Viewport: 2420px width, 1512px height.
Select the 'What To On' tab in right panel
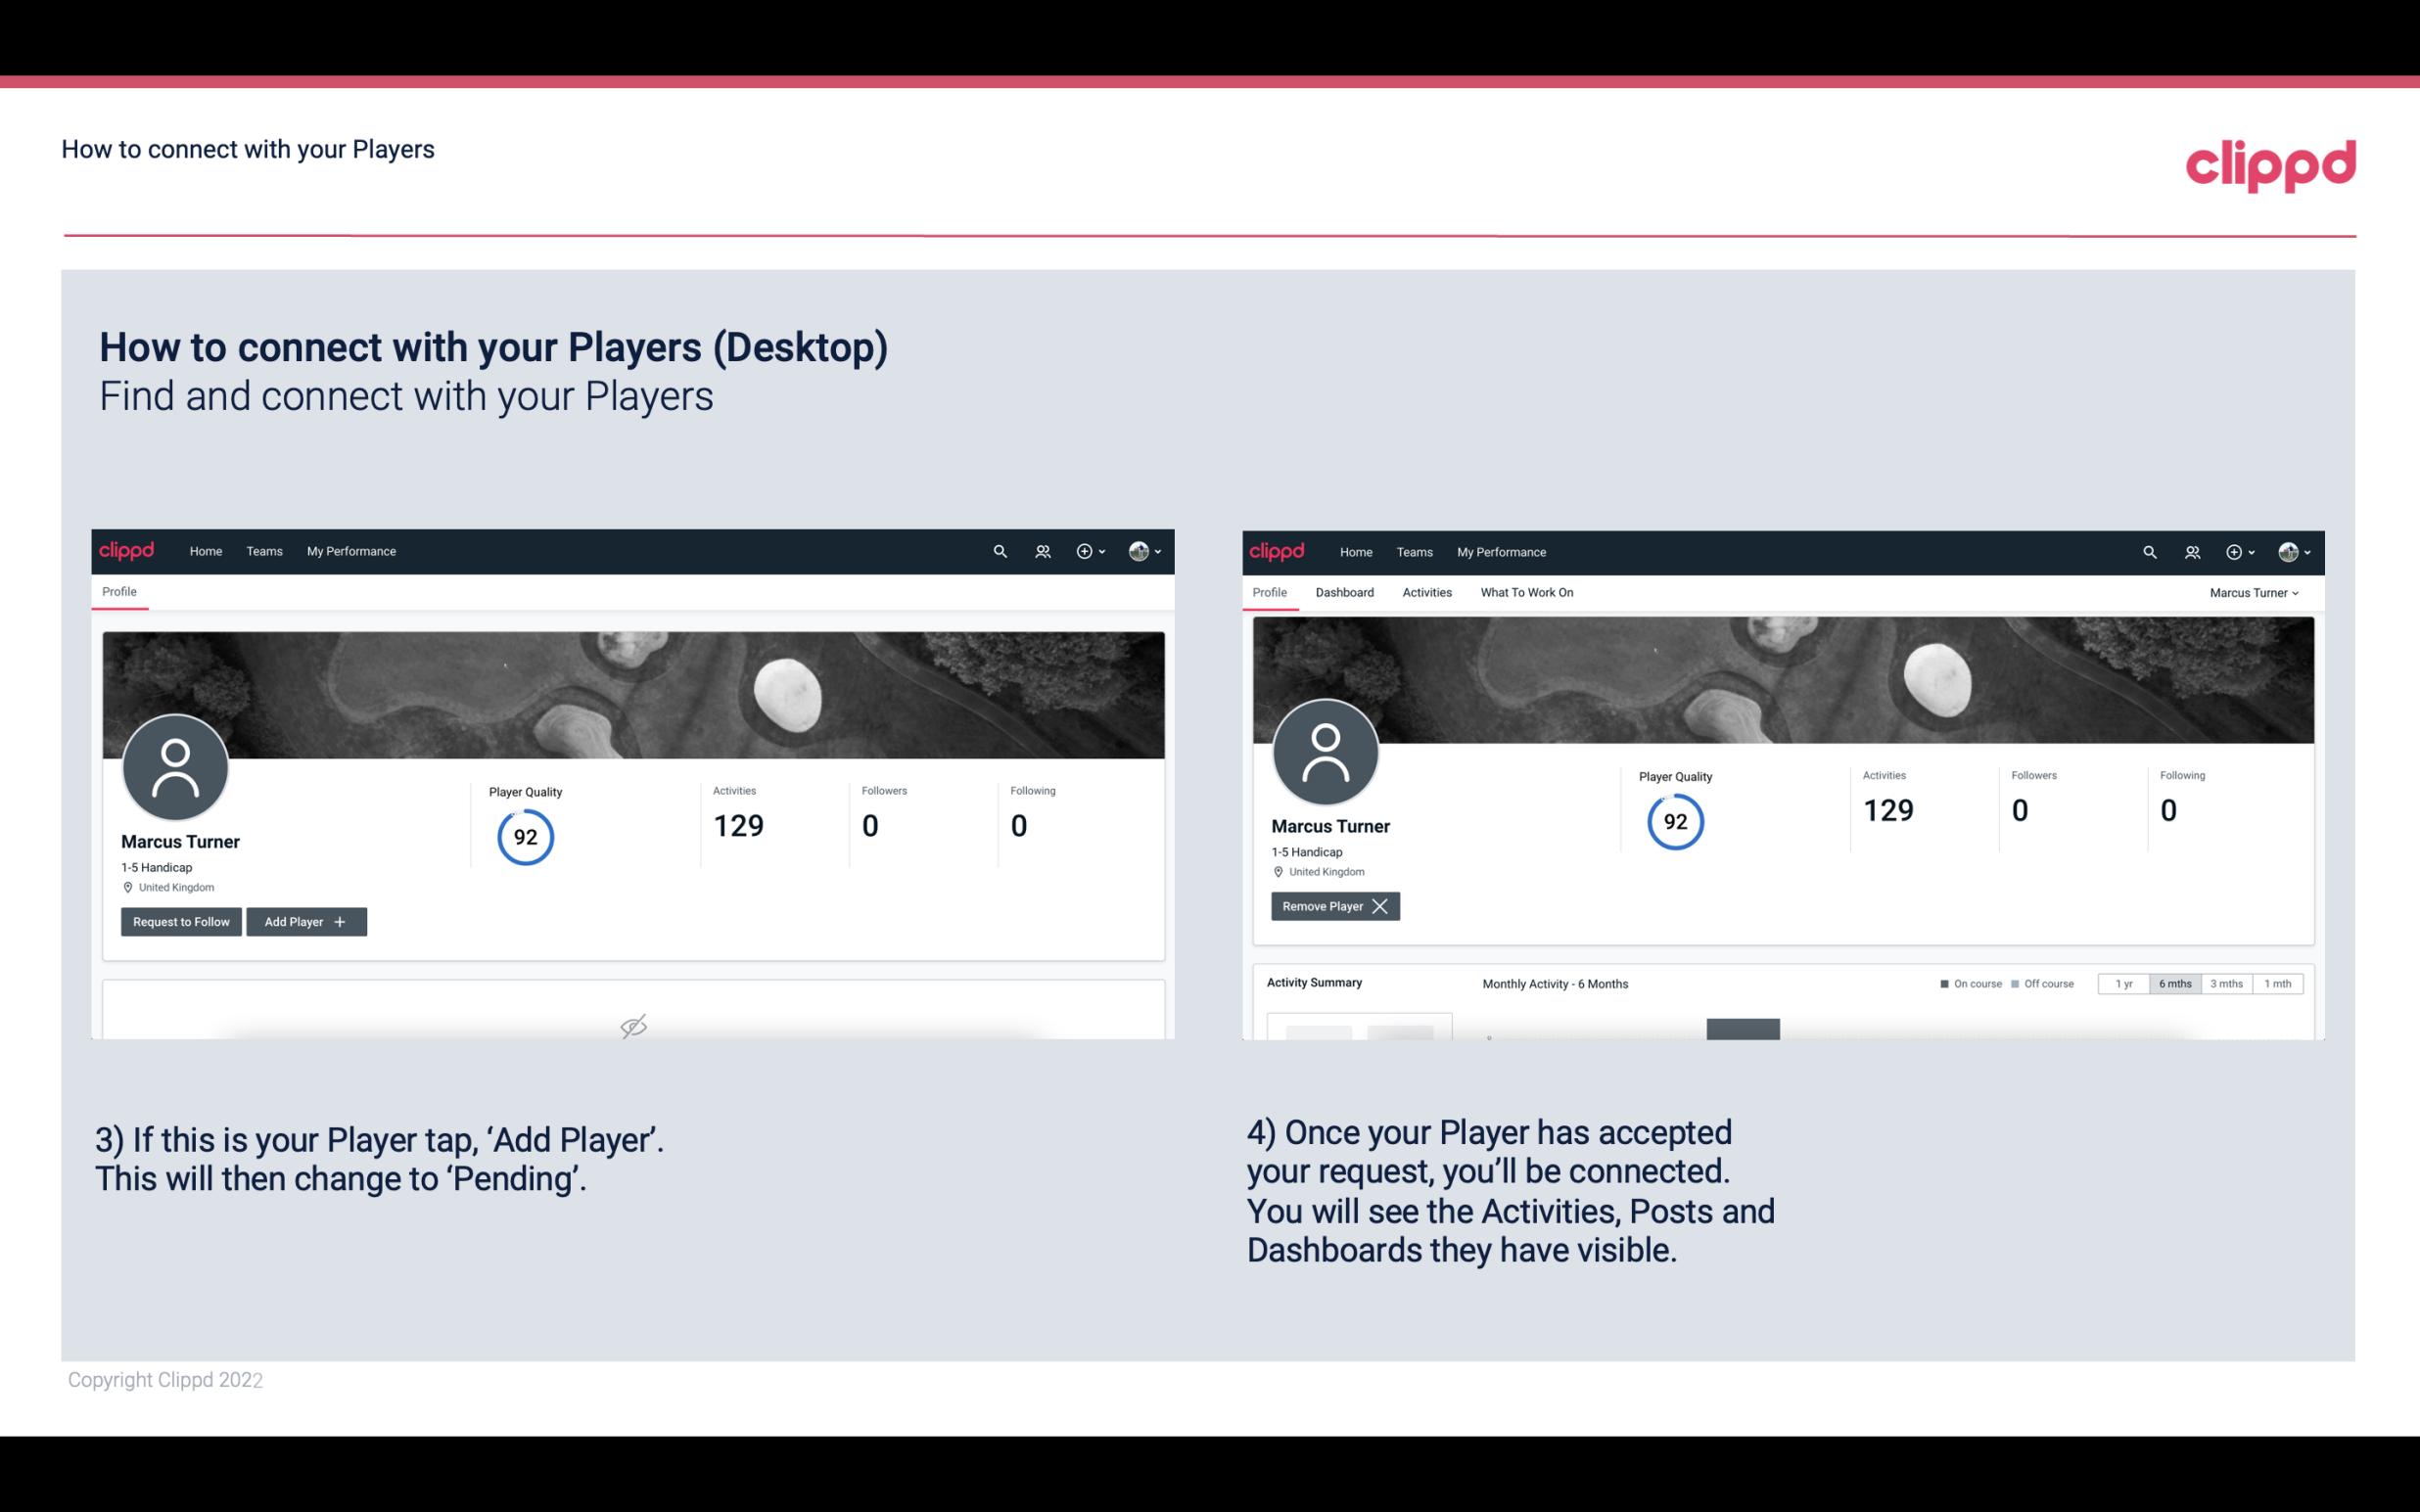(x=1526, y=592)
